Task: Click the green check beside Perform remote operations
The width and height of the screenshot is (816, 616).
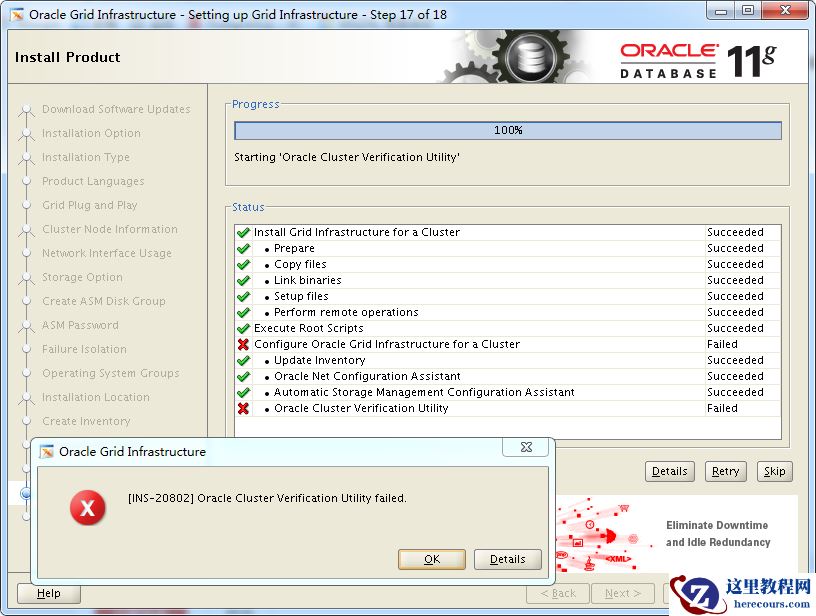Action: click(243, 313)
